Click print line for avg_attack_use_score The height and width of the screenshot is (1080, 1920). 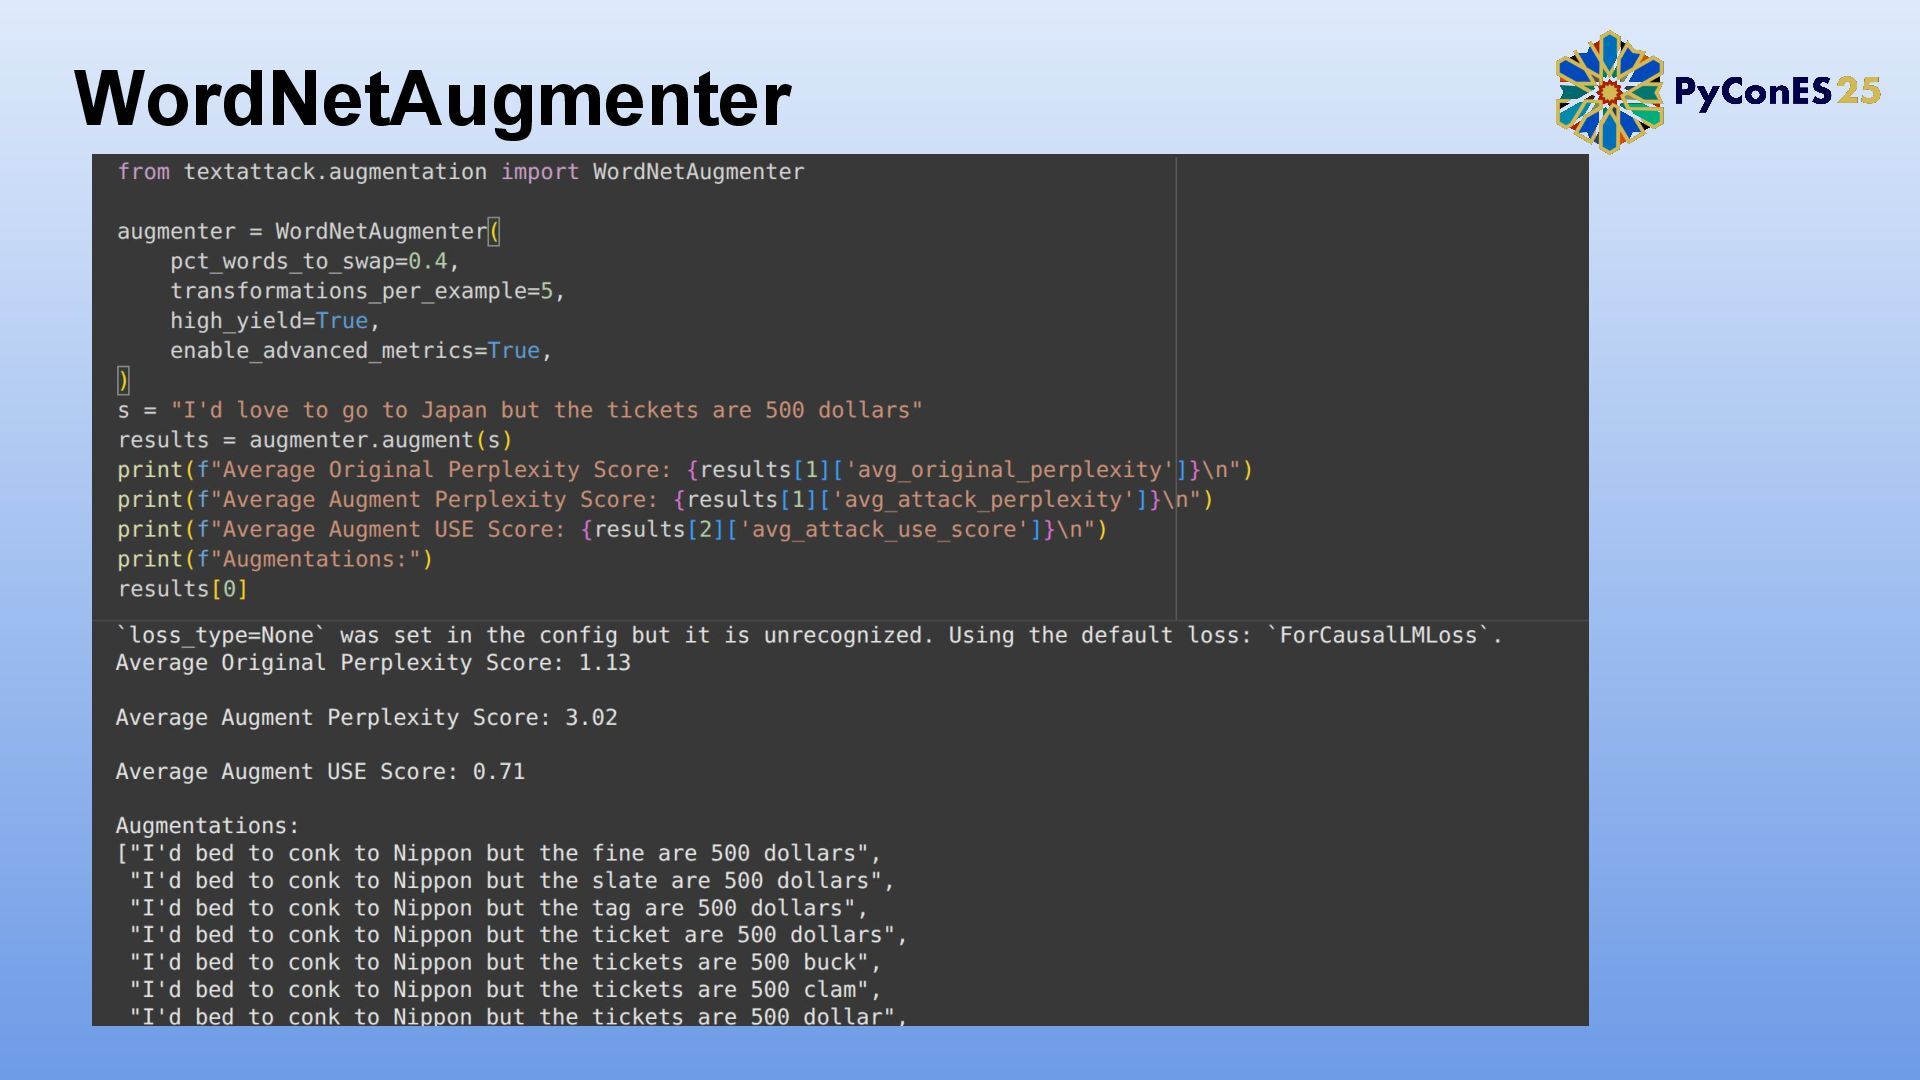pos(612,530)
